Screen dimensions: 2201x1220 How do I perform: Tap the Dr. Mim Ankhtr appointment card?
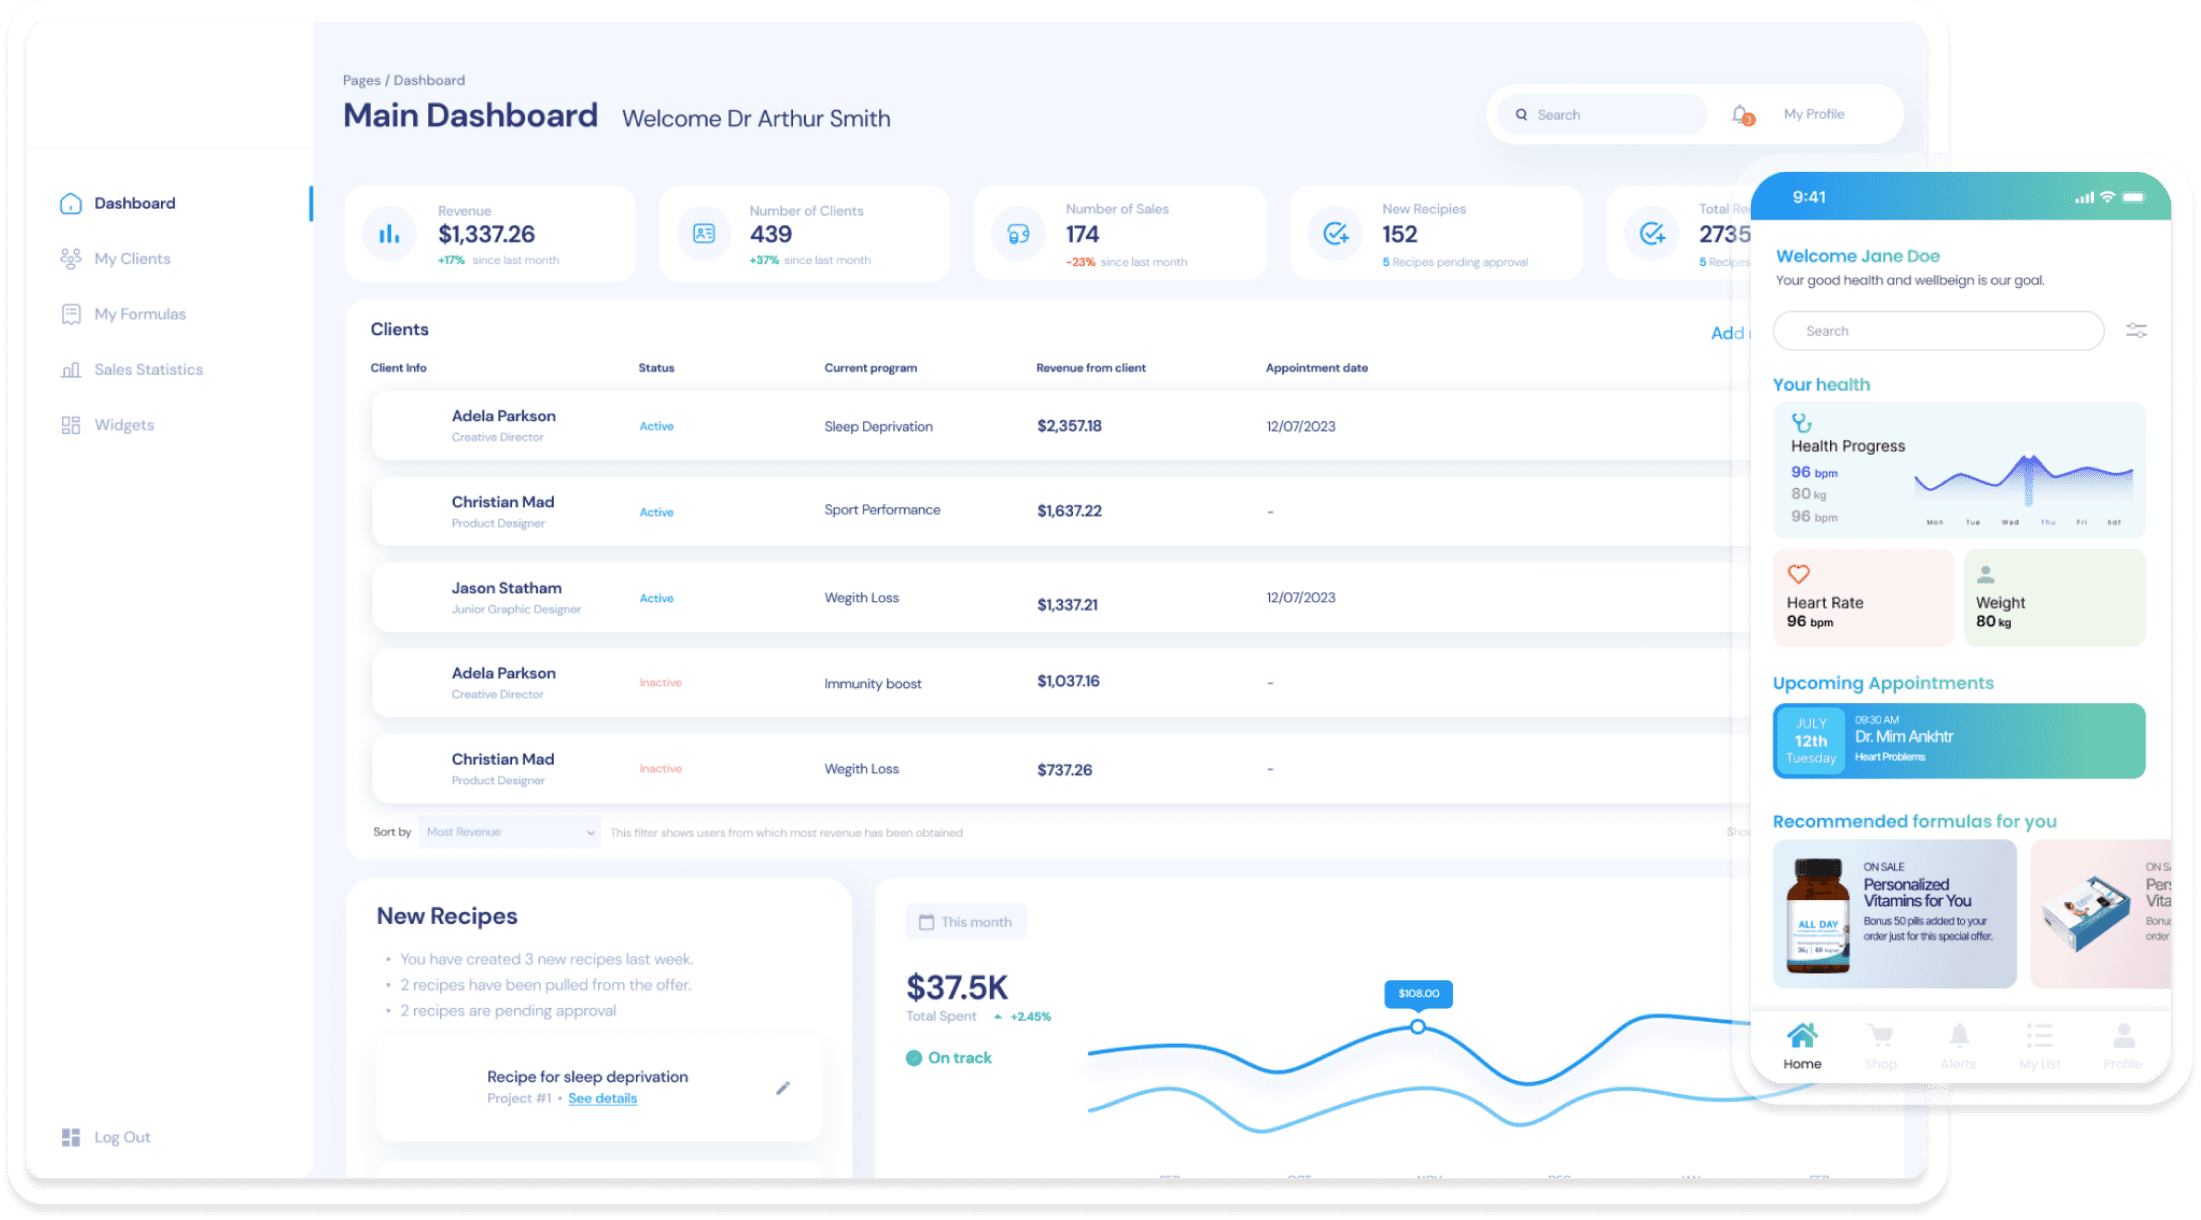pyautogui.click(x=1958, y=741)
